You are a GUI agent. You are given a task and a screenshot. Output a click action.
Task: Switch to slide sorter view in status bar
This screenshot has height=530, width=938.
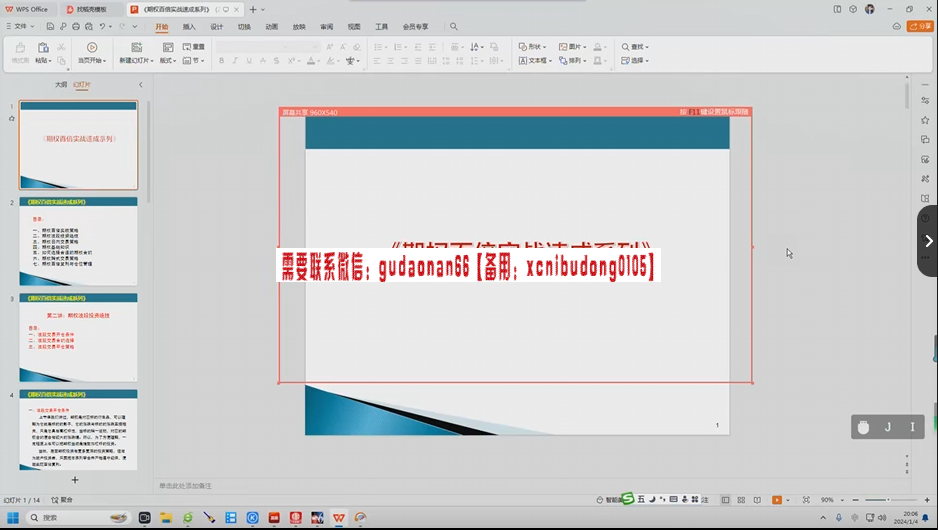point(741,500)
